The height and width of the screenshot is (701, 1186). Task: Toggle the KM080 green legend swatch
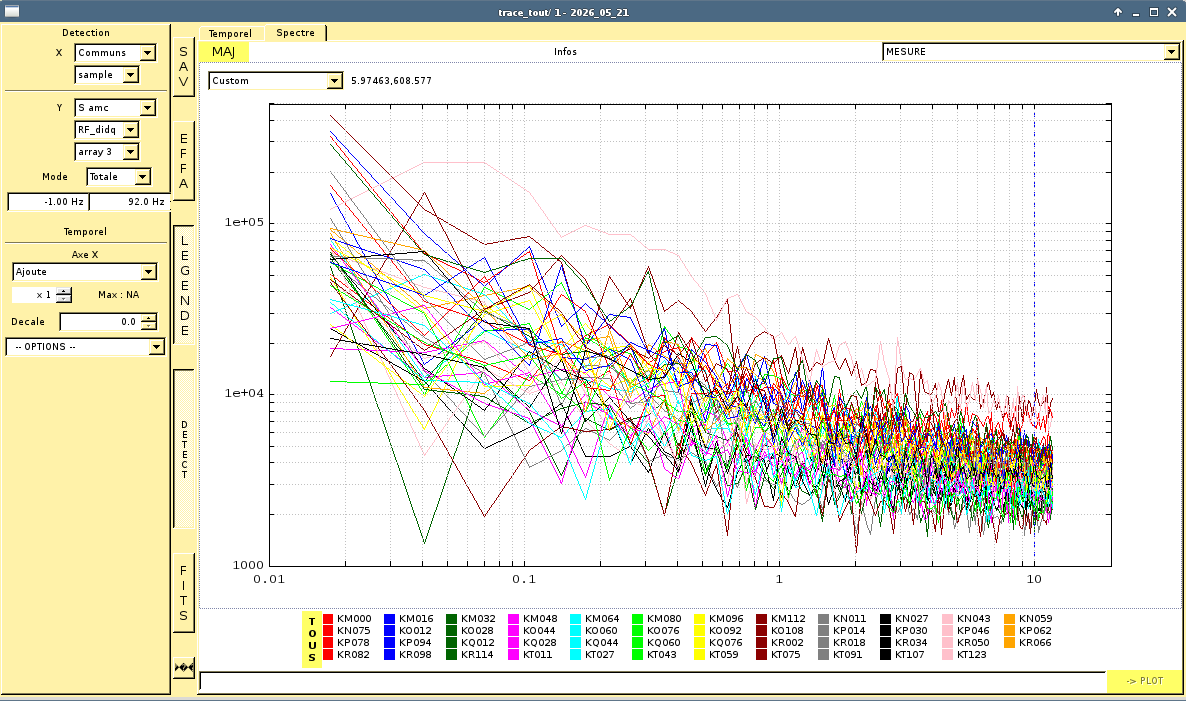[x=638, y=619]
